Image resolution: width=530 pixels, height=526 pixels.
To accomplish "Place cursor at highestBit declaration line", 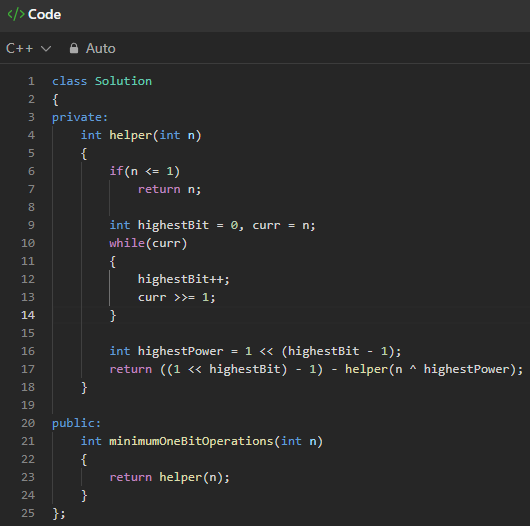I will [x=212, y=225].
